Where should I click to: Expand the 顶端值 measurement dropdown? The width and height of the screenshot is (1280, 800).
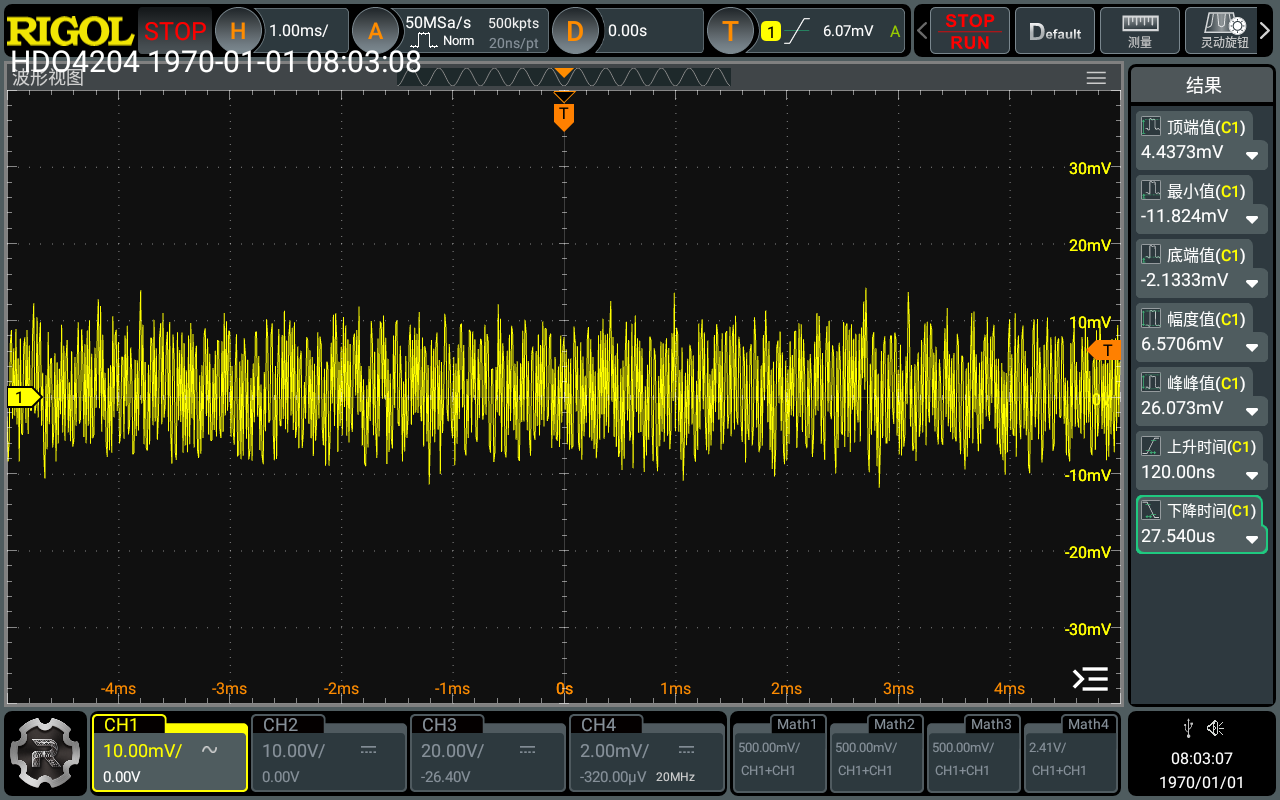(x=1251, y=155)
